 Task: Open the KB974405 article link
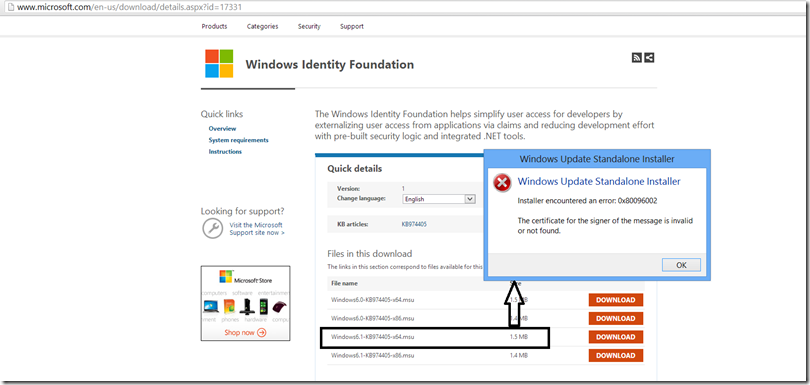point(414,224)
